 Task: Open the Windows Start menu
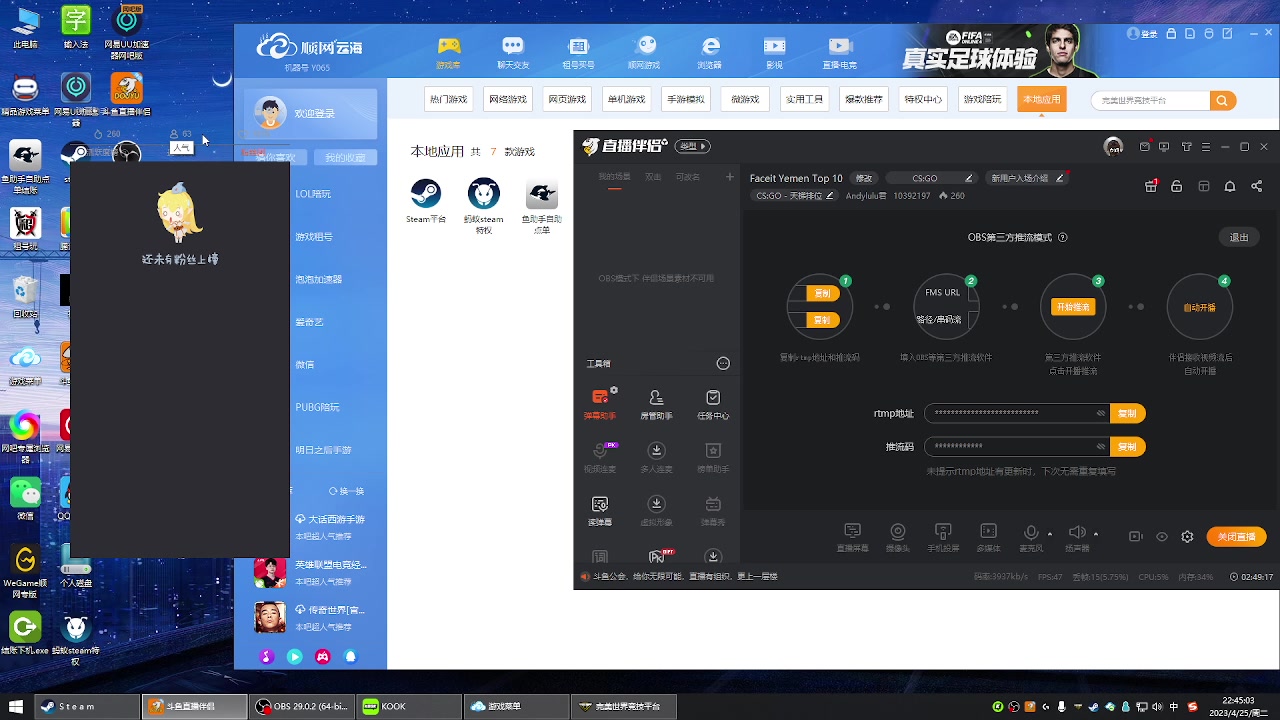15,706
